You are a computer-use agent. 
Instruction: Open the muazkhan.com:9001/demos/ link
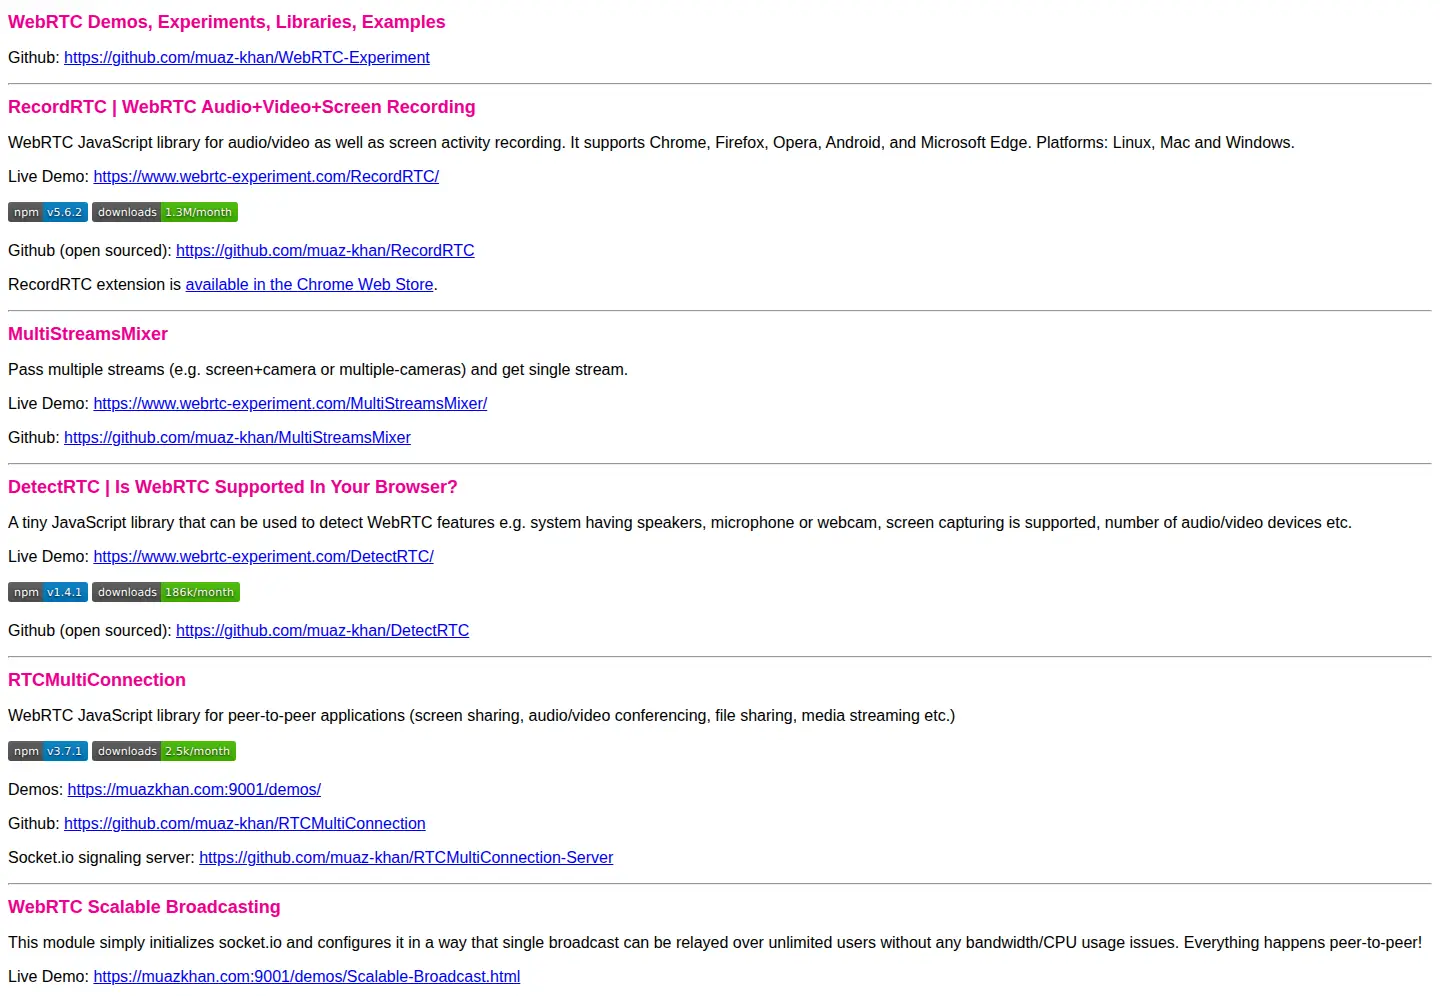pyautogui.click(x=194, y=790)
